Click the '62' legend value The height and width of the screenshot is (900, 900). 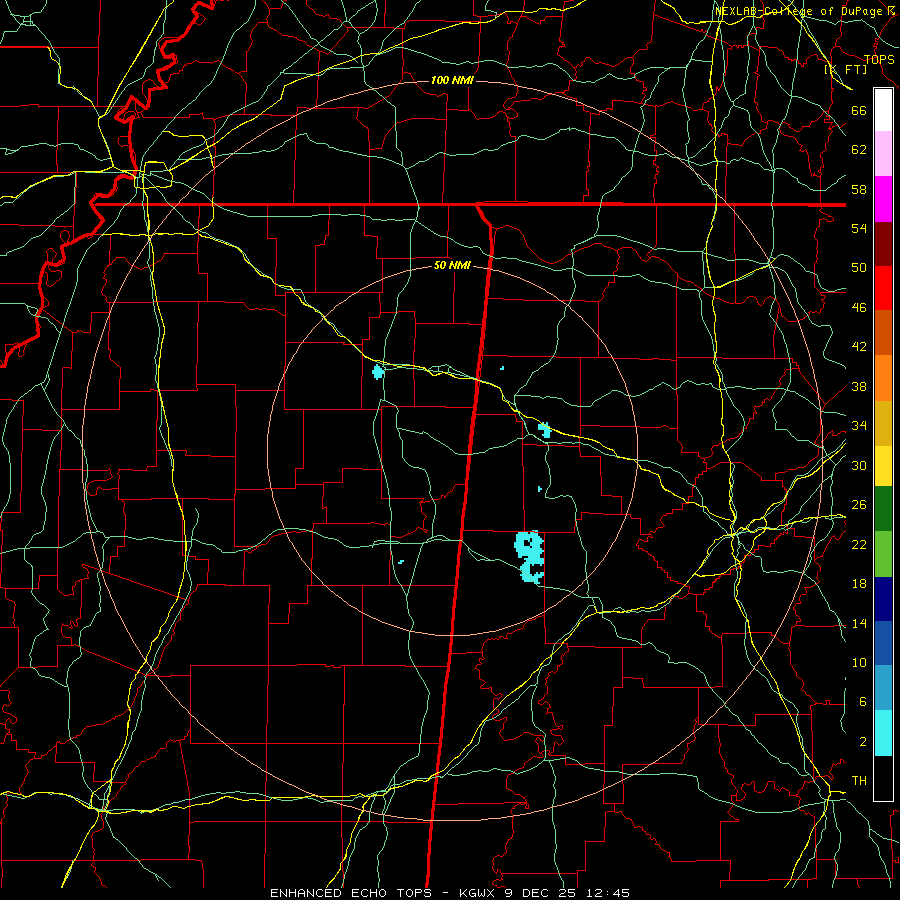coord(859,150)
